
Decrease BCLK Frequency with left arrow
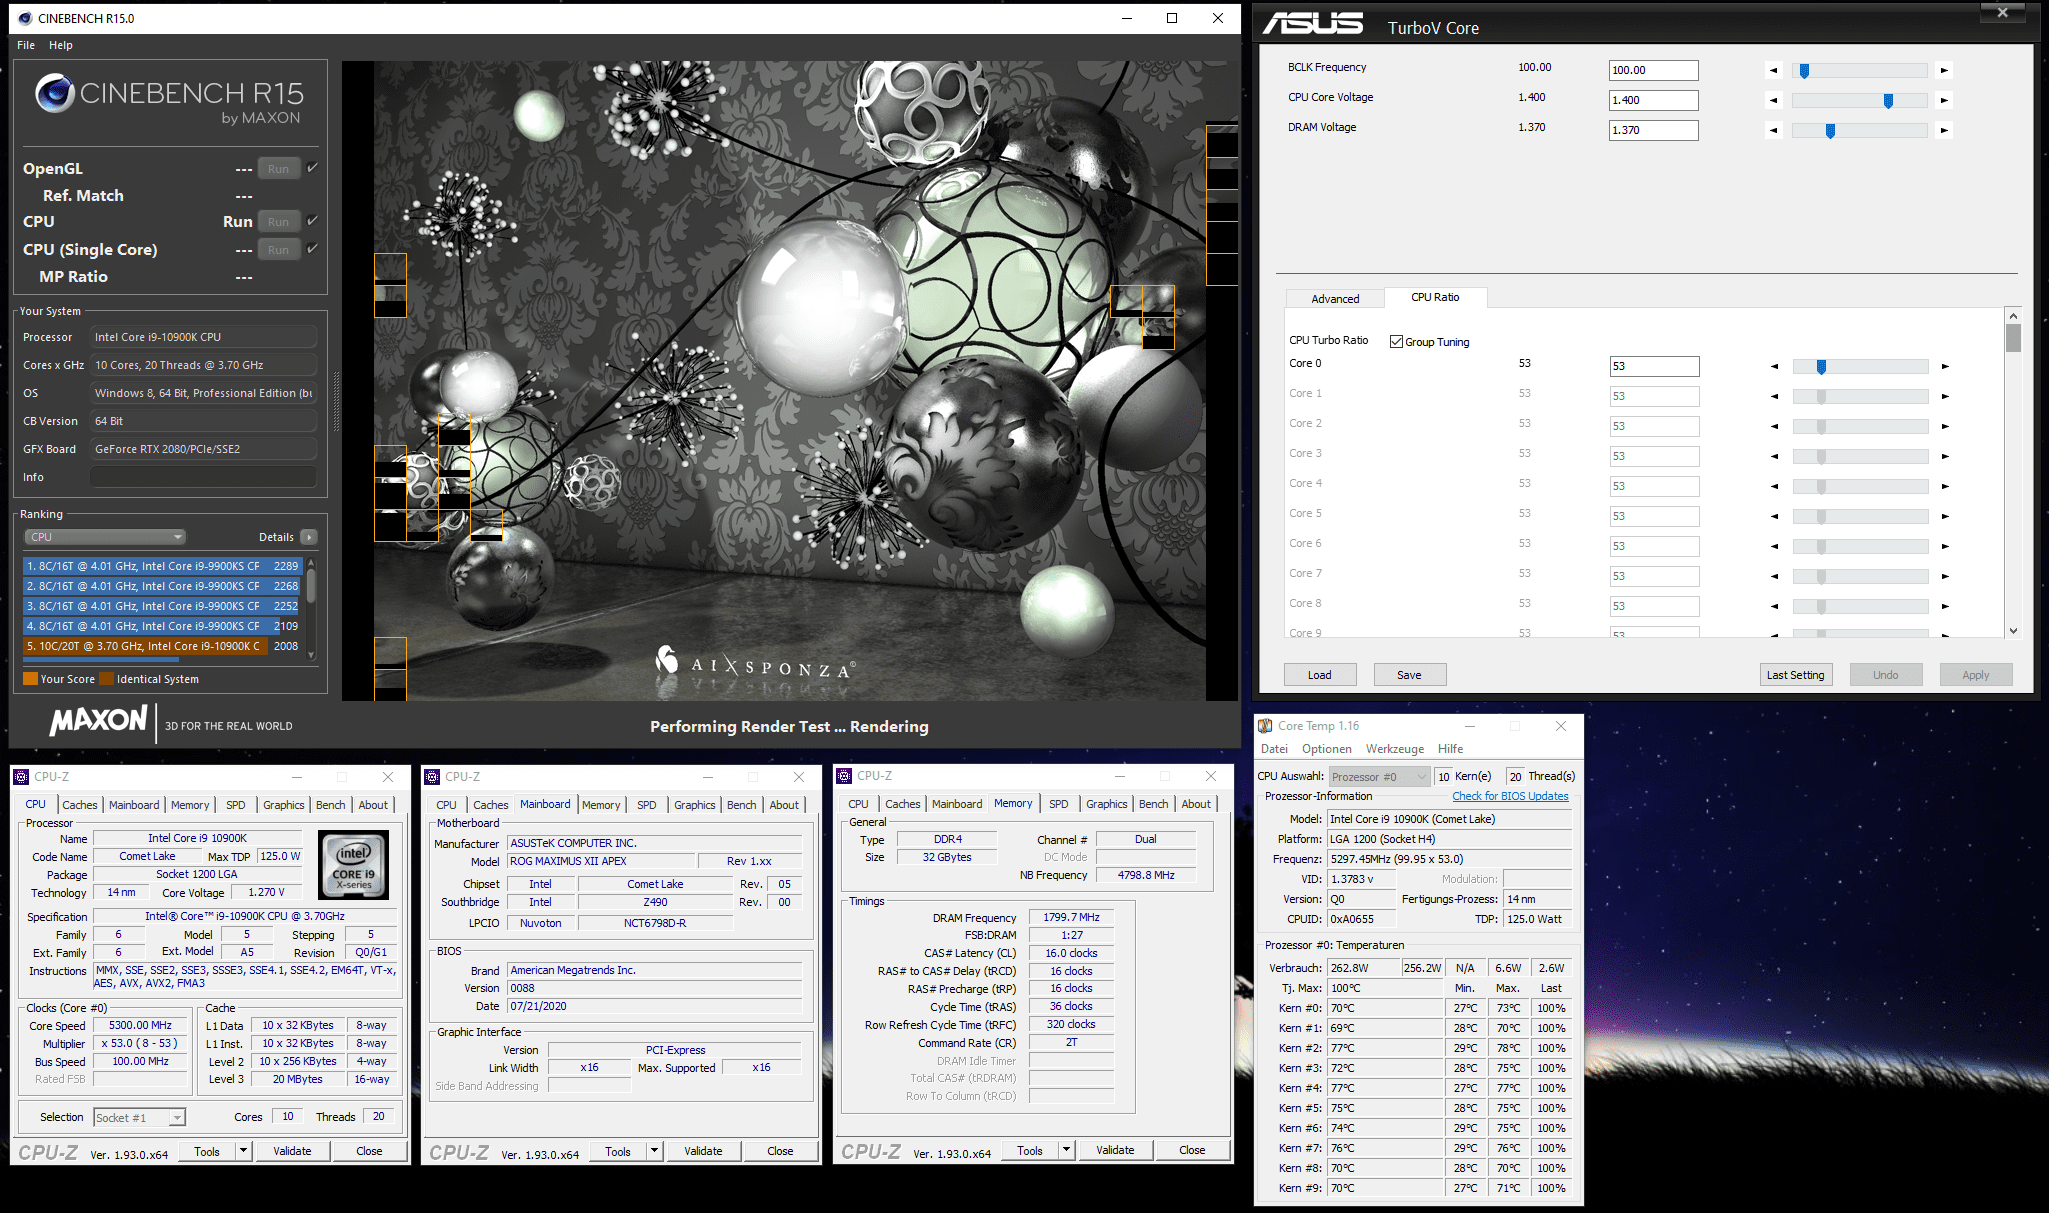tap(1774, 70)
